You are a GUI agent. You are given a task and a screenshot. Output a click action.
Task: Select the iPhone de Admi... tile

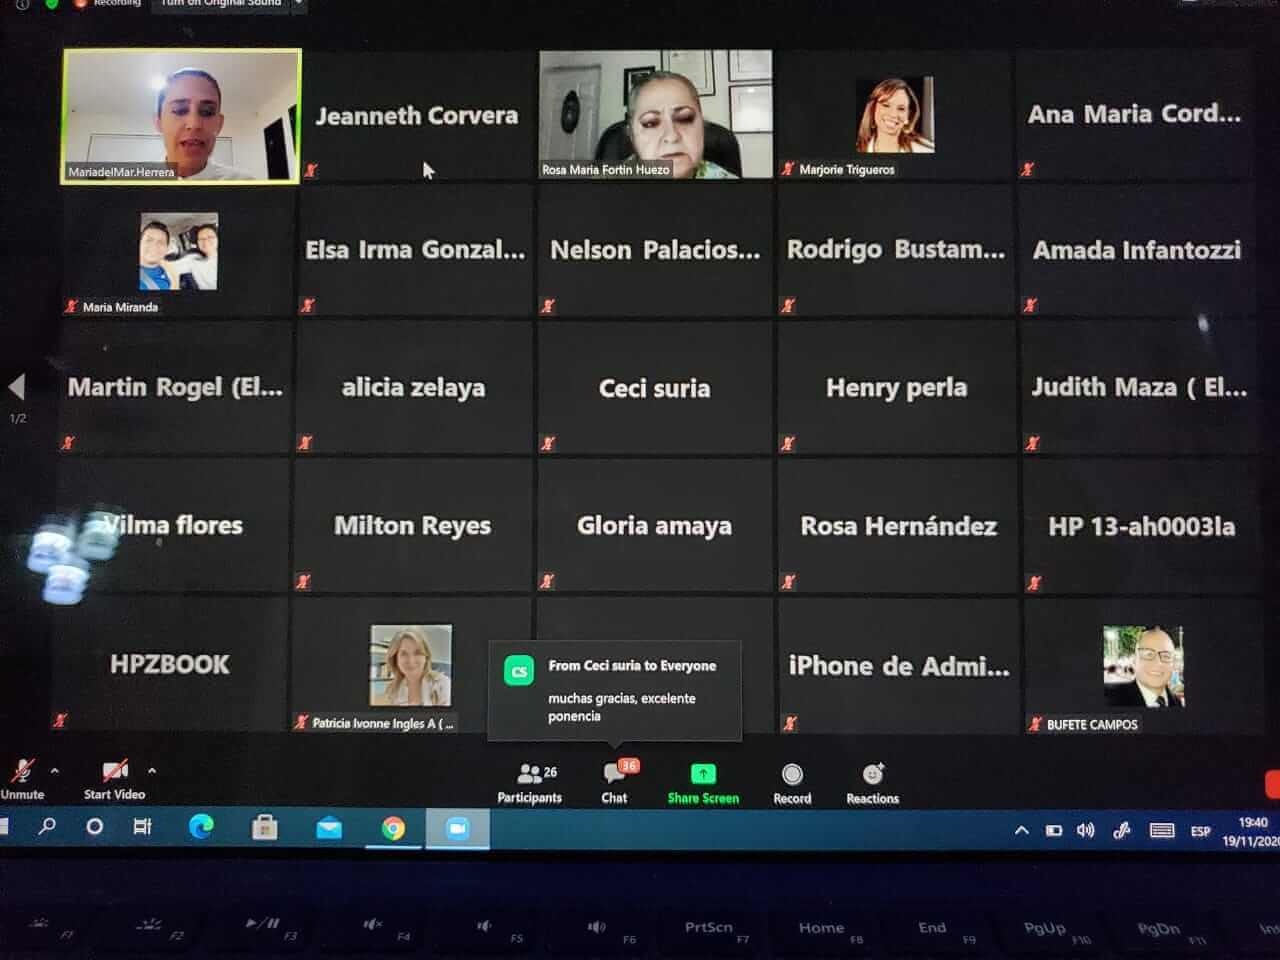pyautogui.click(x=898, y=667)
